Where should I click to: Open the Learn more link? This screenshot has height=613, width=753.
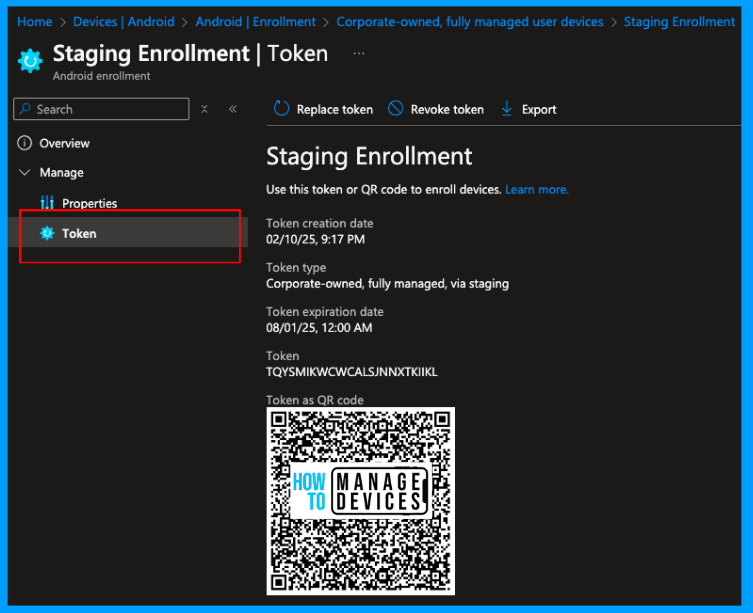[x=537, y=190]
